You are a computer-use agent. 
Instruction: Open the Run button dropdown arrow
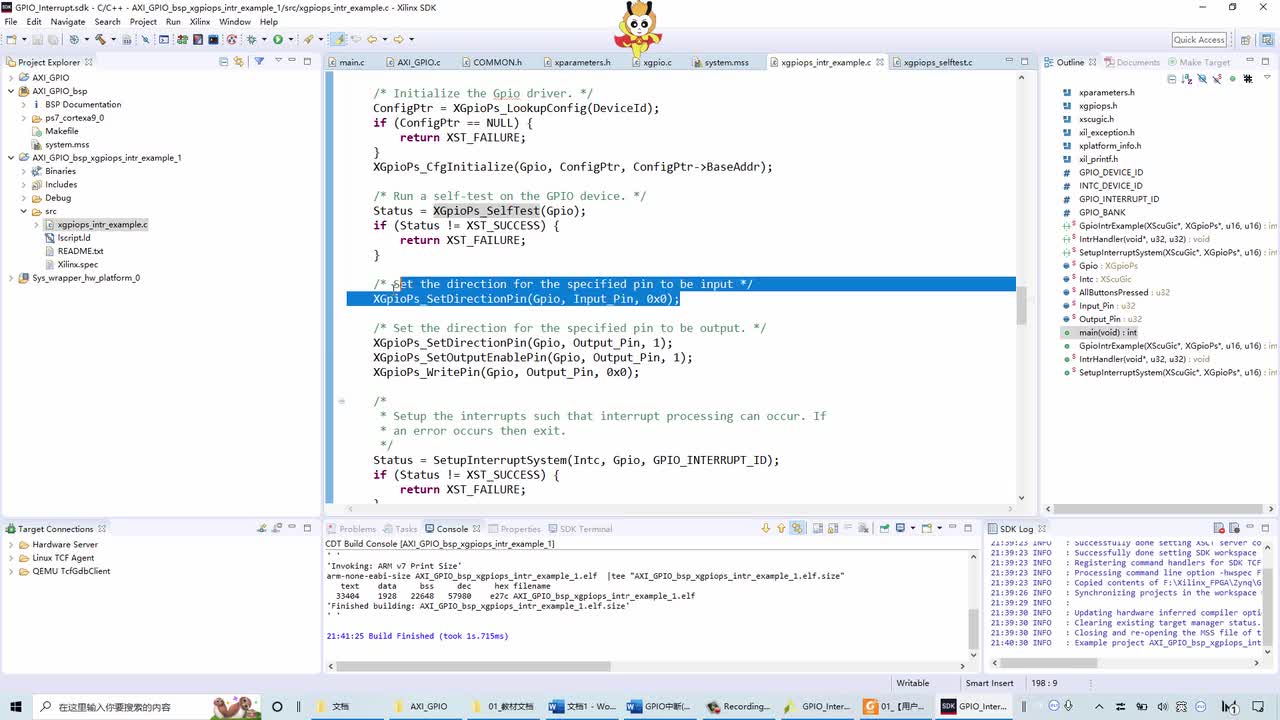pyautogui.click(x=291, y=39)
